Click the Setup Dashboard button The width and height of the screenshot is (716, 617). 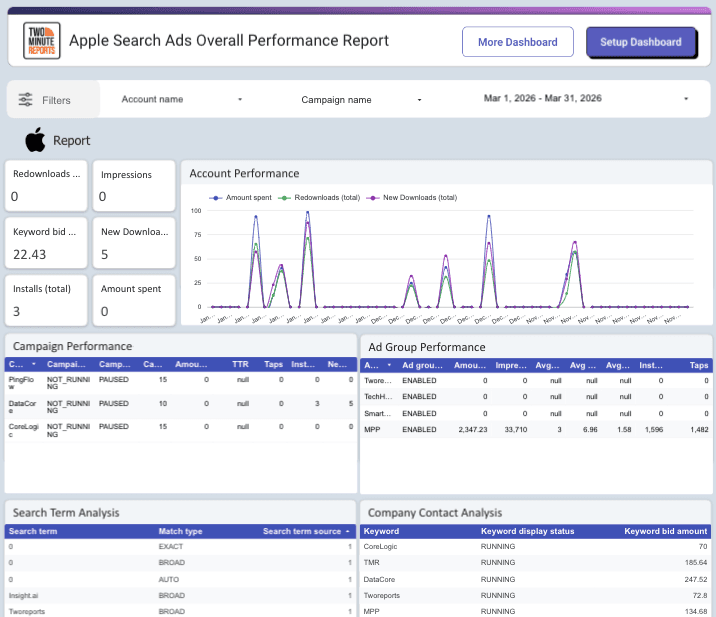tap(641, 42)
